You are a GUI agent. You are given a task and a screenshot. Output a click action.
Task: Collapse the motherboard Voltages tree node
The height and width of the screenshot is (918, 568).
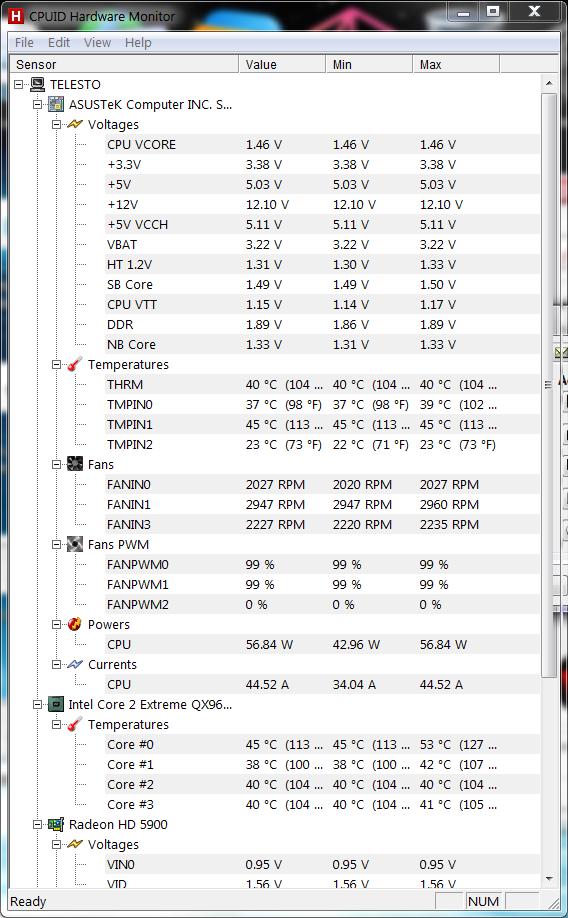[57, 125]
